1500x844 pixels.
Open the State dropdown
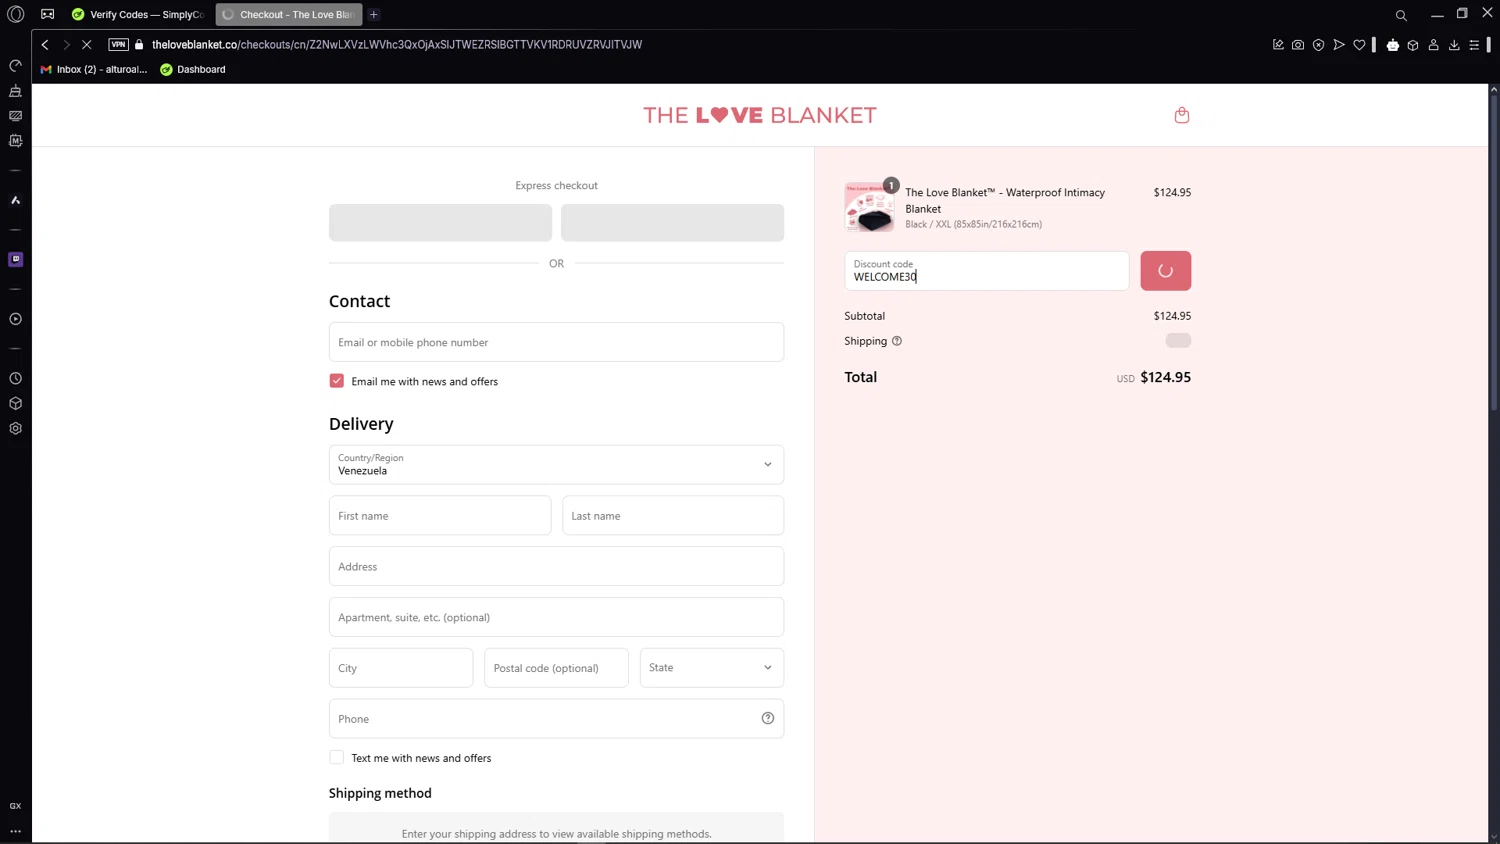712,667
